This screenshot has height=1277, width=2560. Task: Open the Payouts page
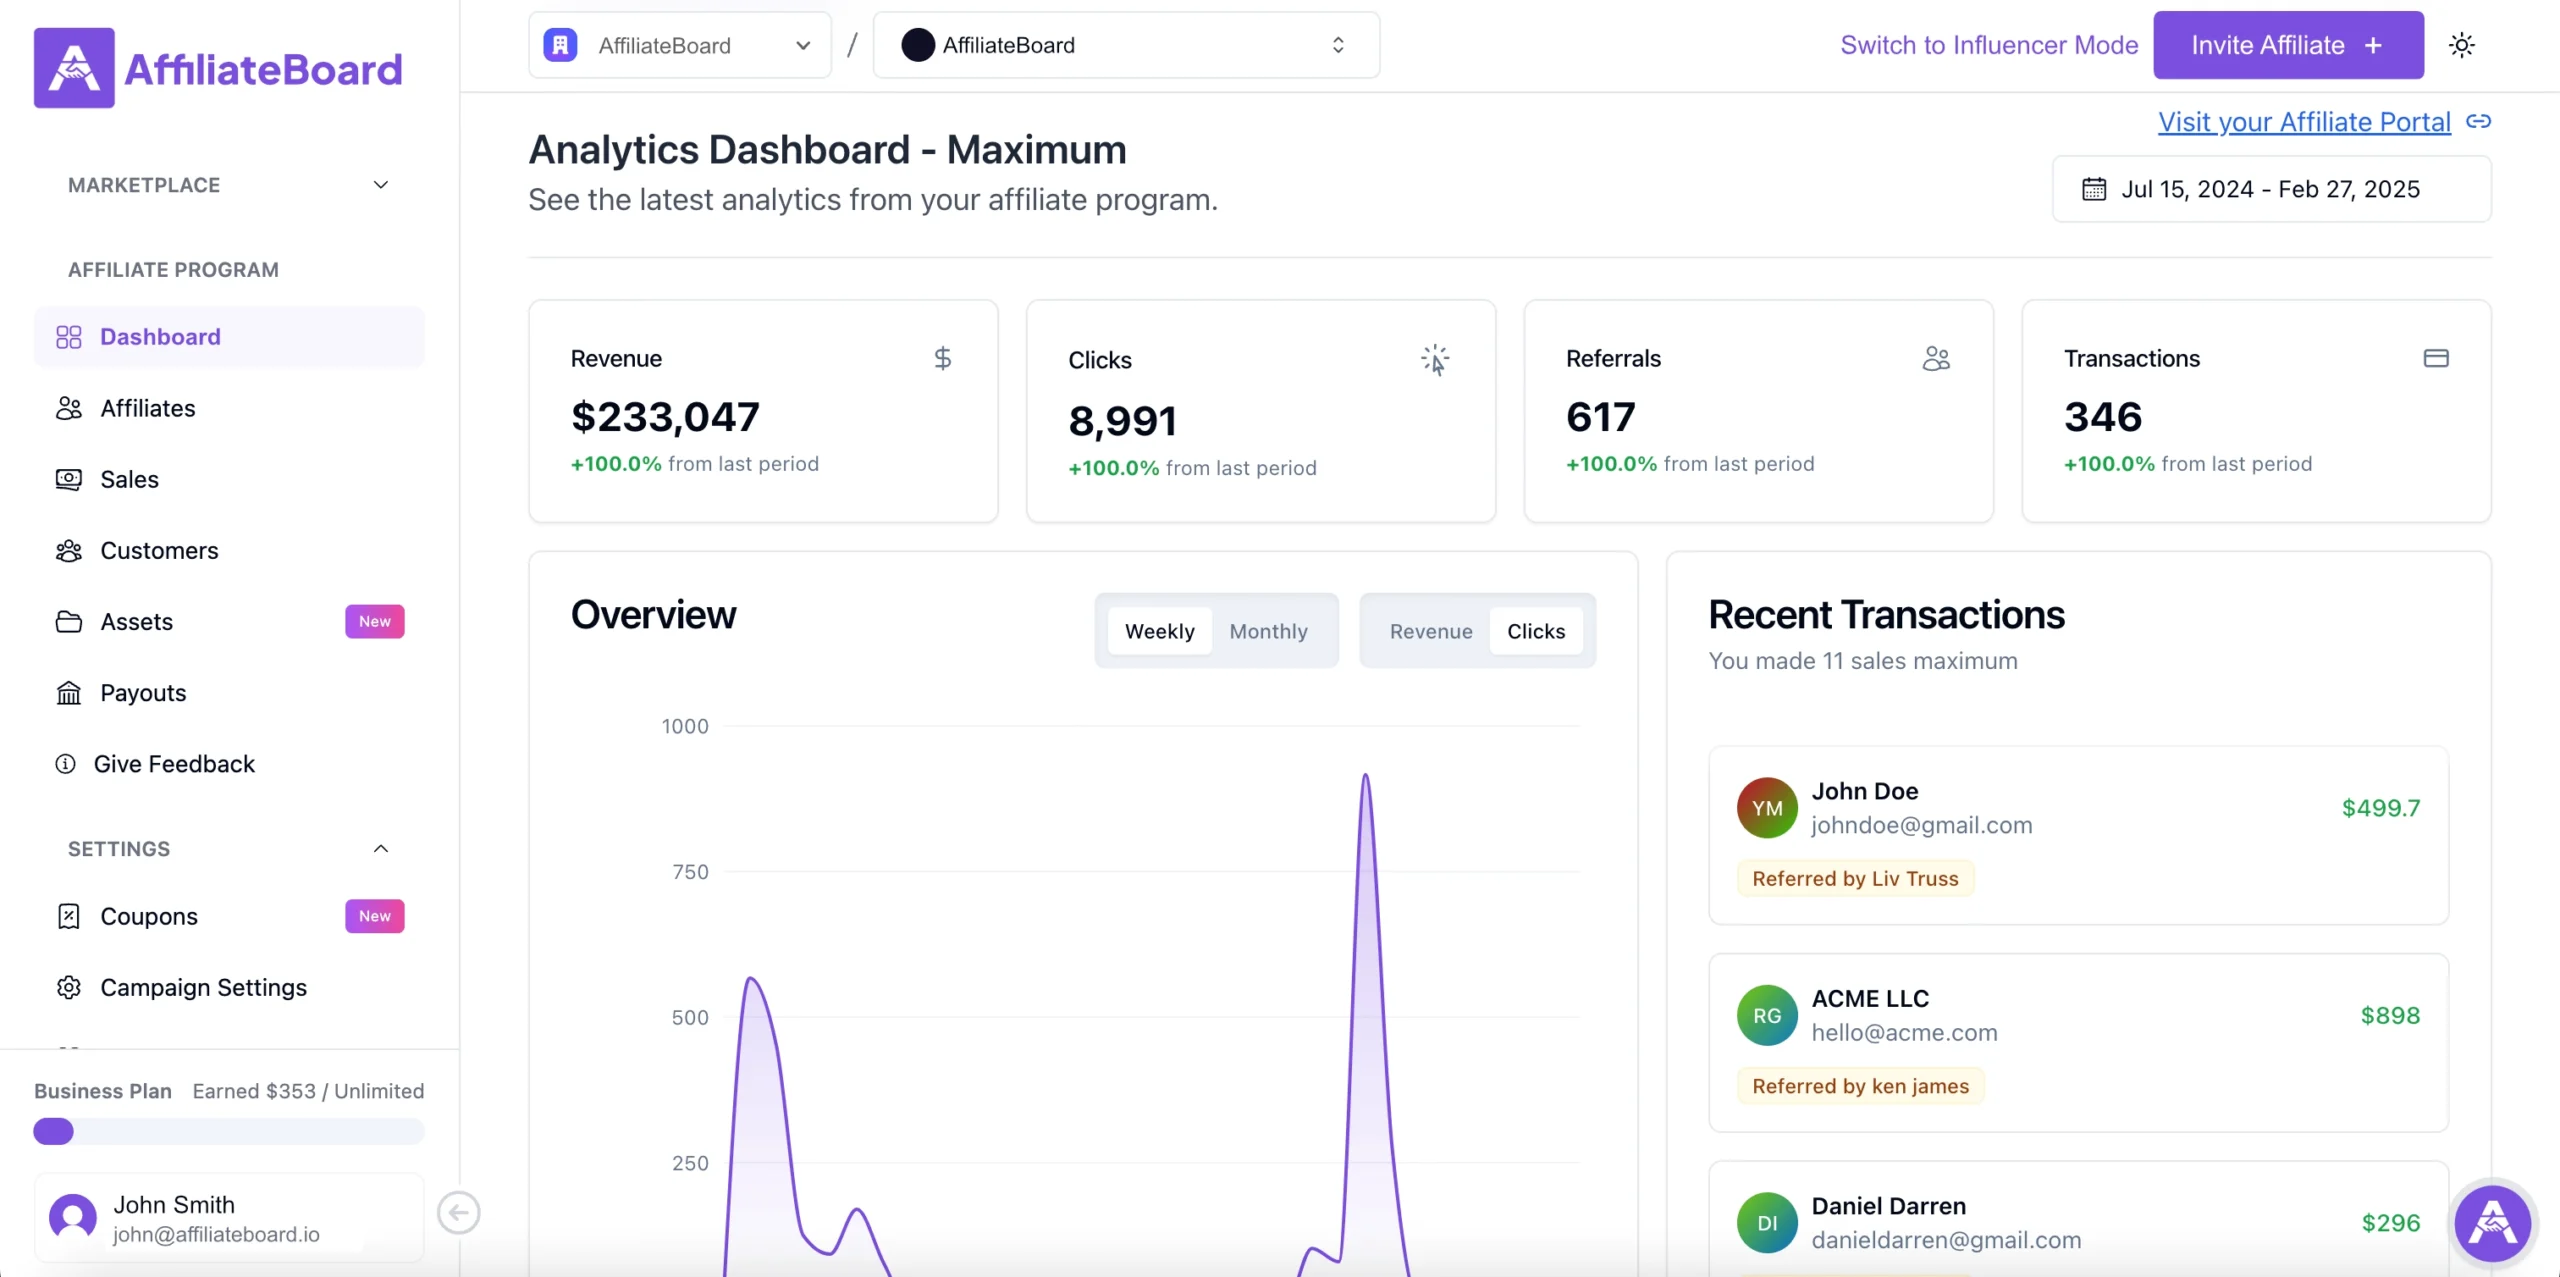click(x=229, y=693)
